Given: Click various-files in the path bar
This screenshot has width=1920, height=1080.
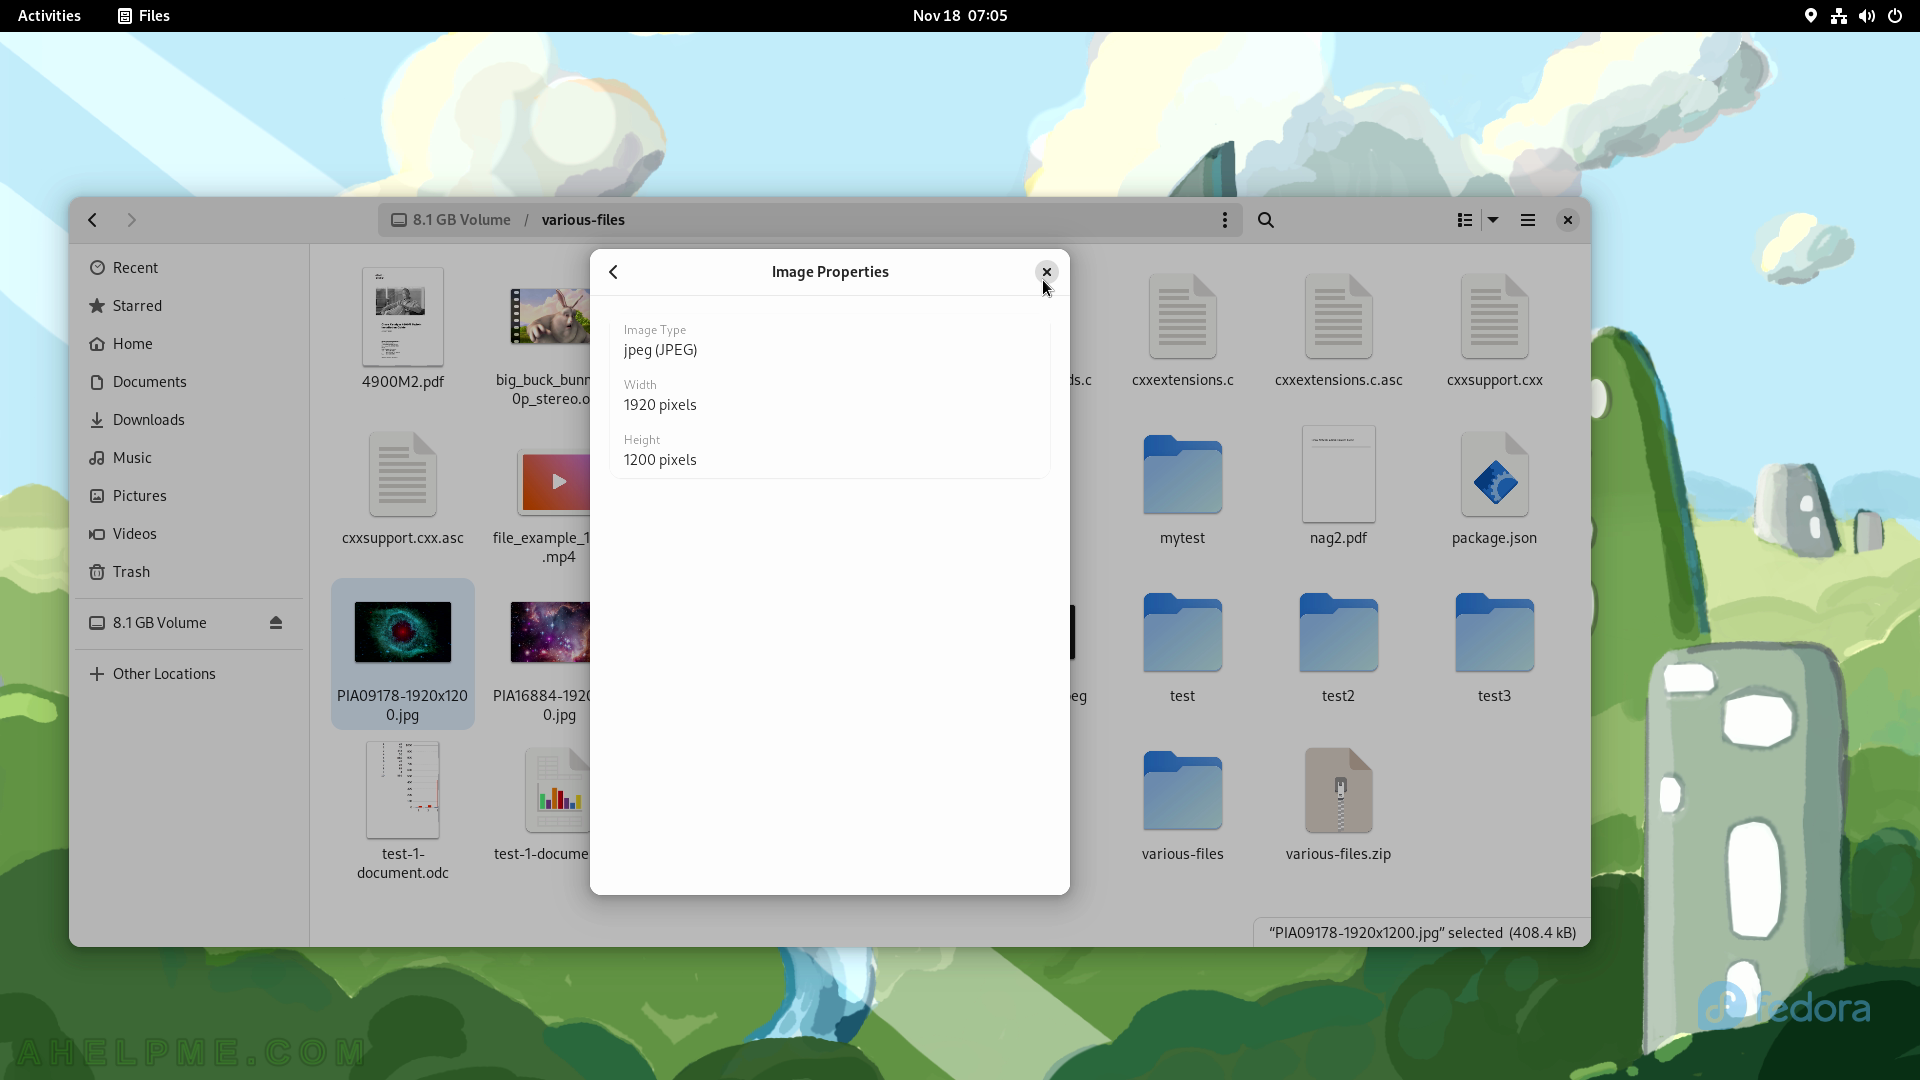Looking at the screenshot, I should 583,220.
